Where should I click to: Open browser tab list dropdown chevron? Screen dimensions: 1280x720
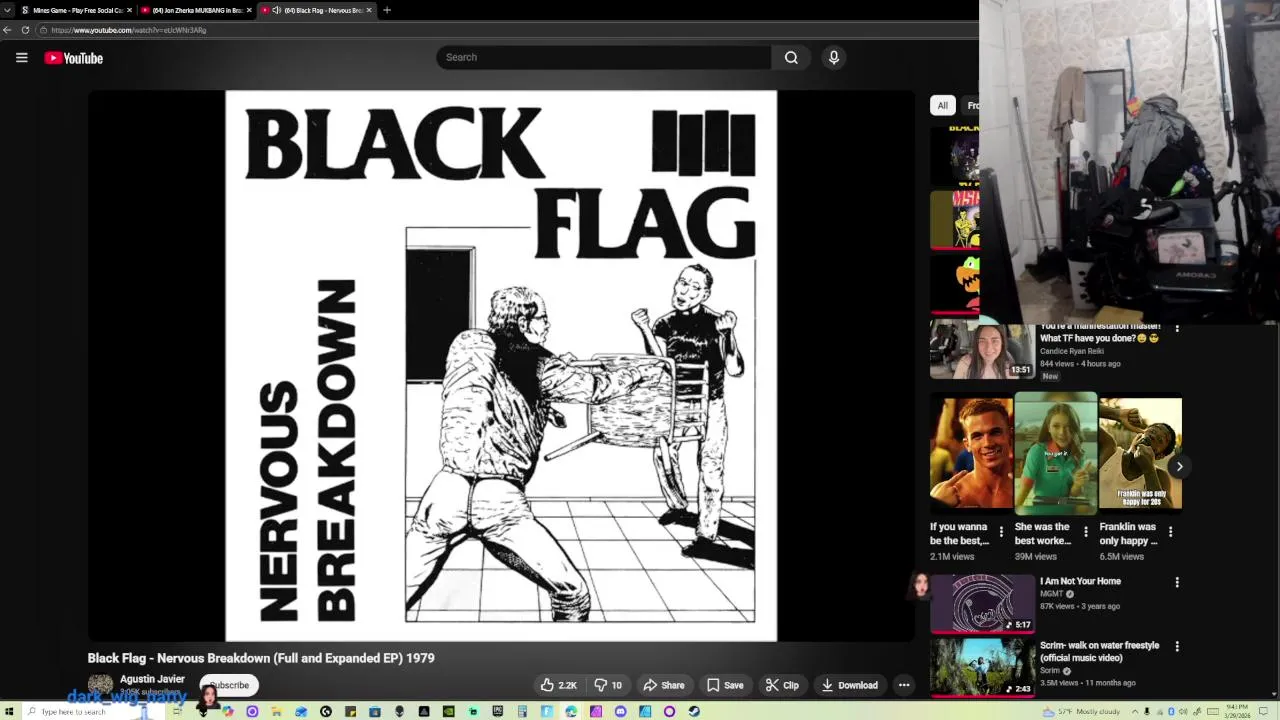tap(7, 10)
